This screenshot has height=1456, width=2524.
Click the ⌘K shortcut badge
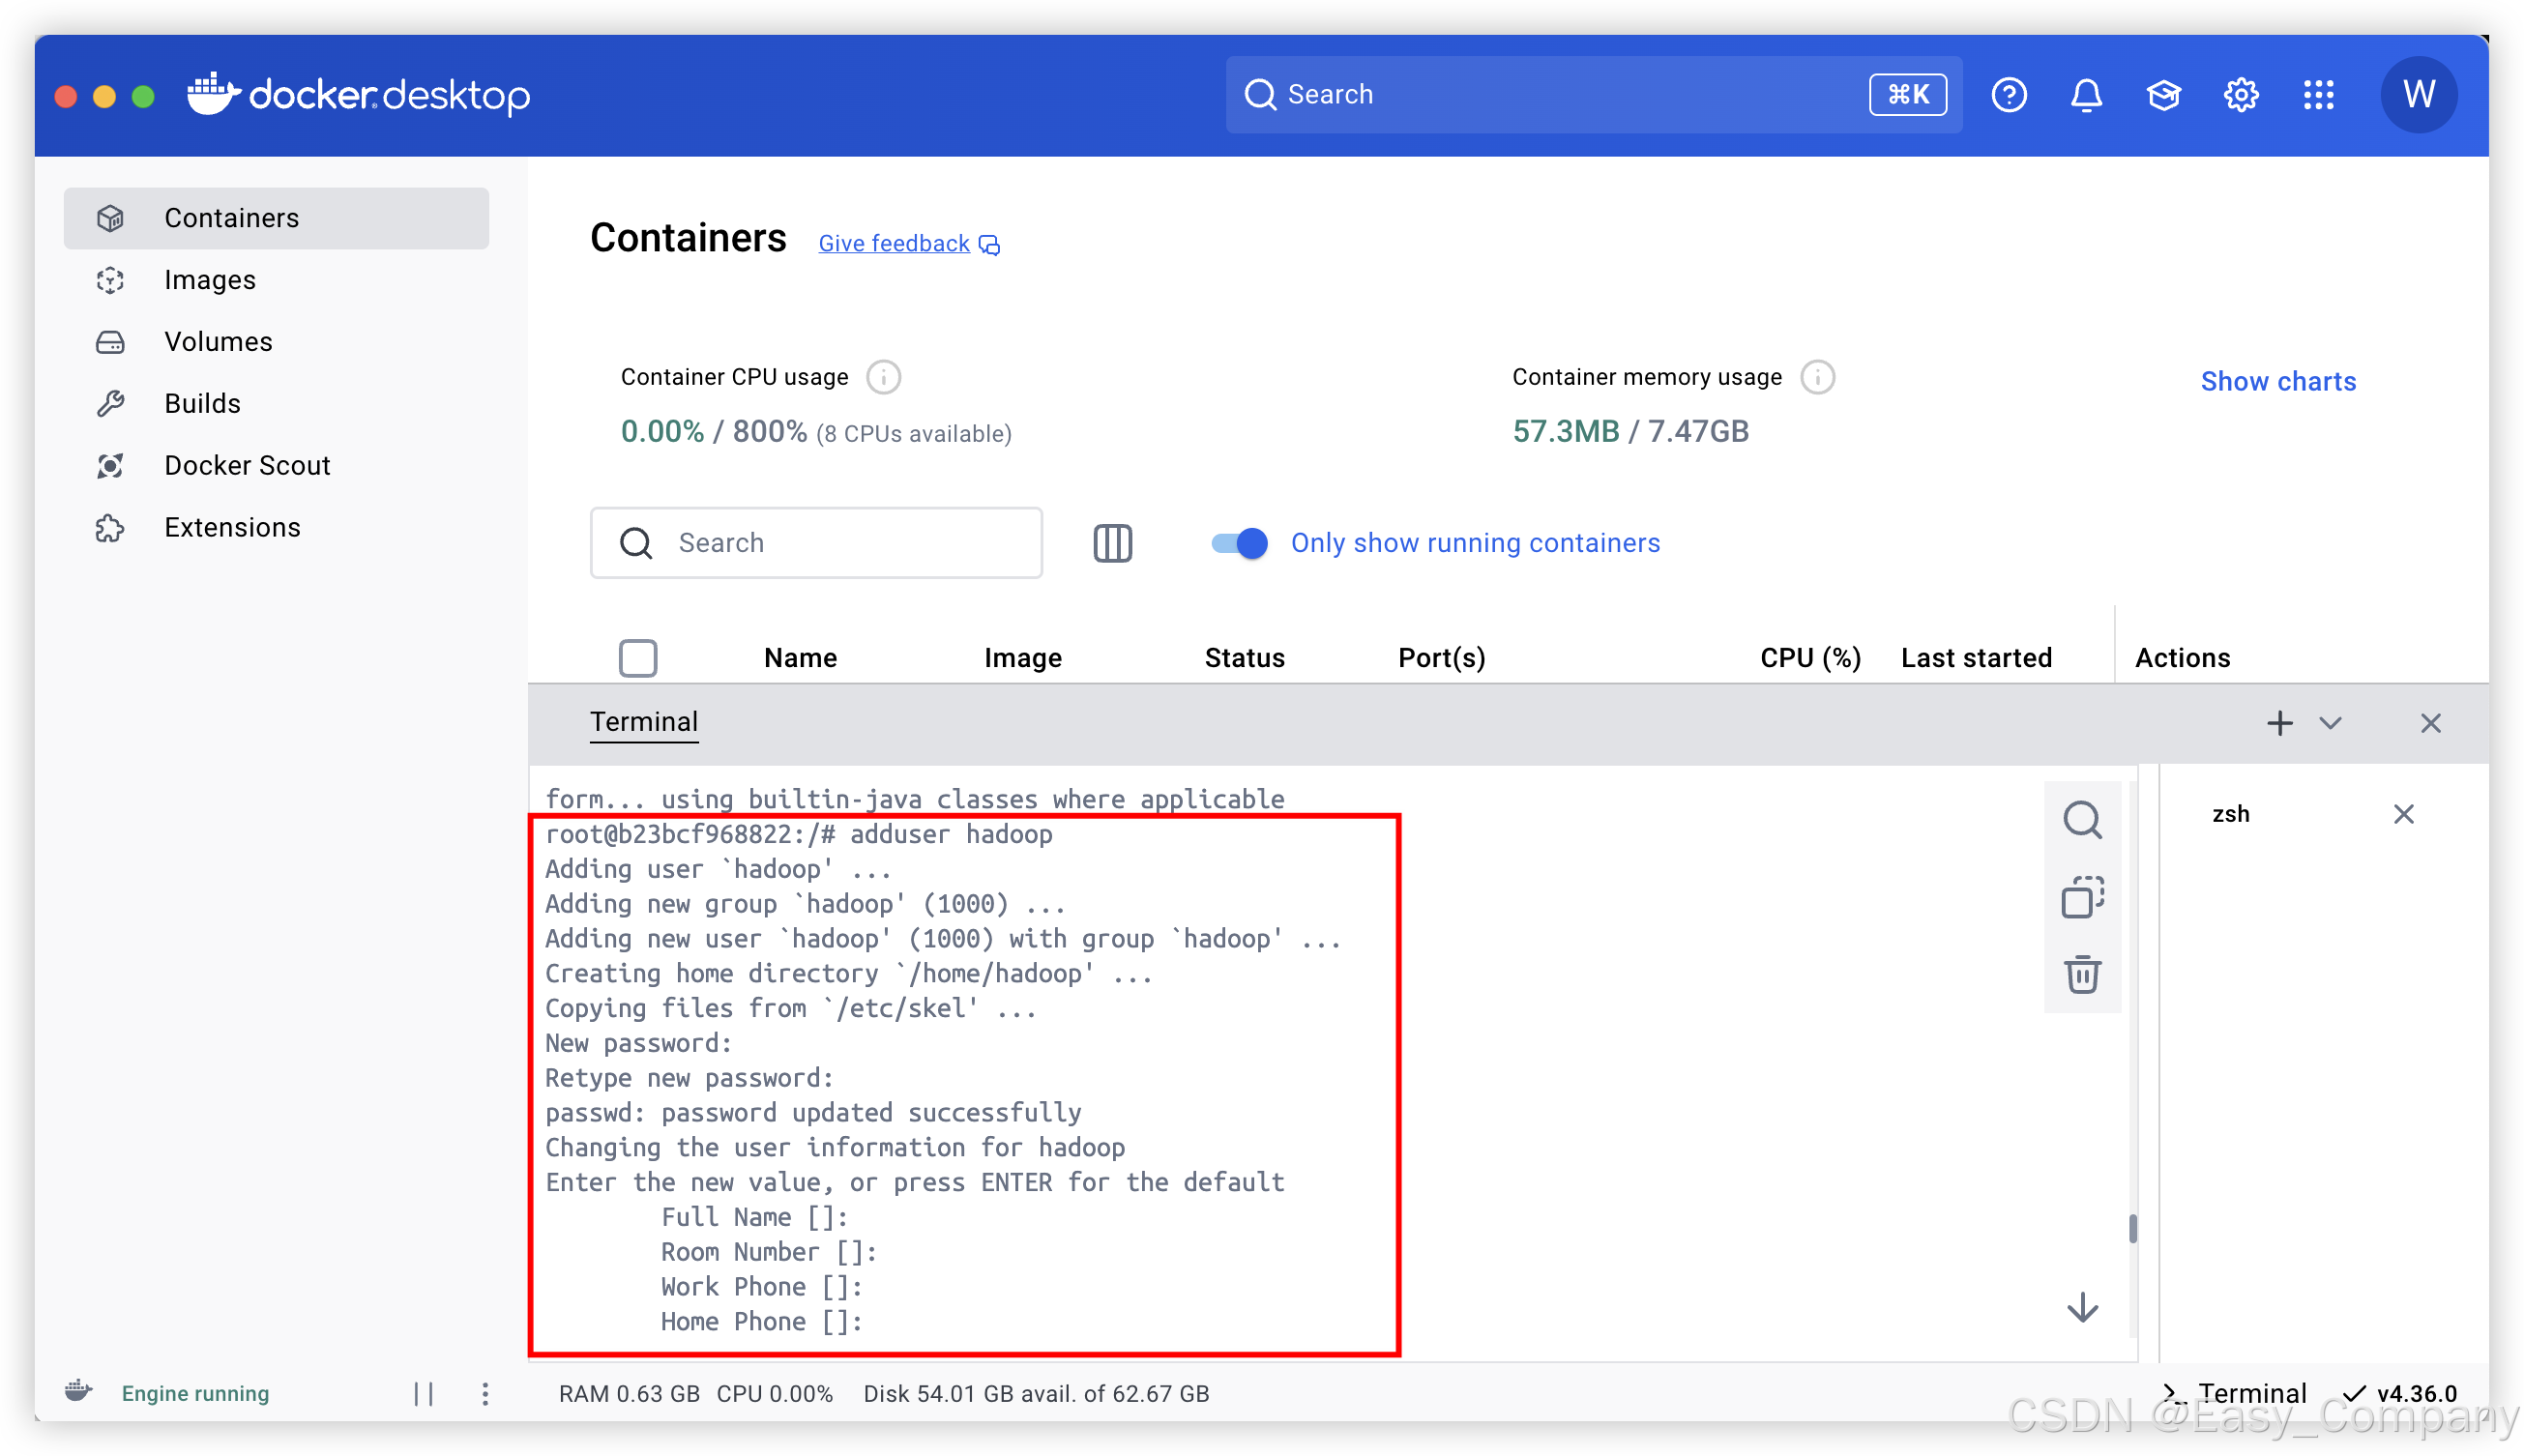[1907, 95]
